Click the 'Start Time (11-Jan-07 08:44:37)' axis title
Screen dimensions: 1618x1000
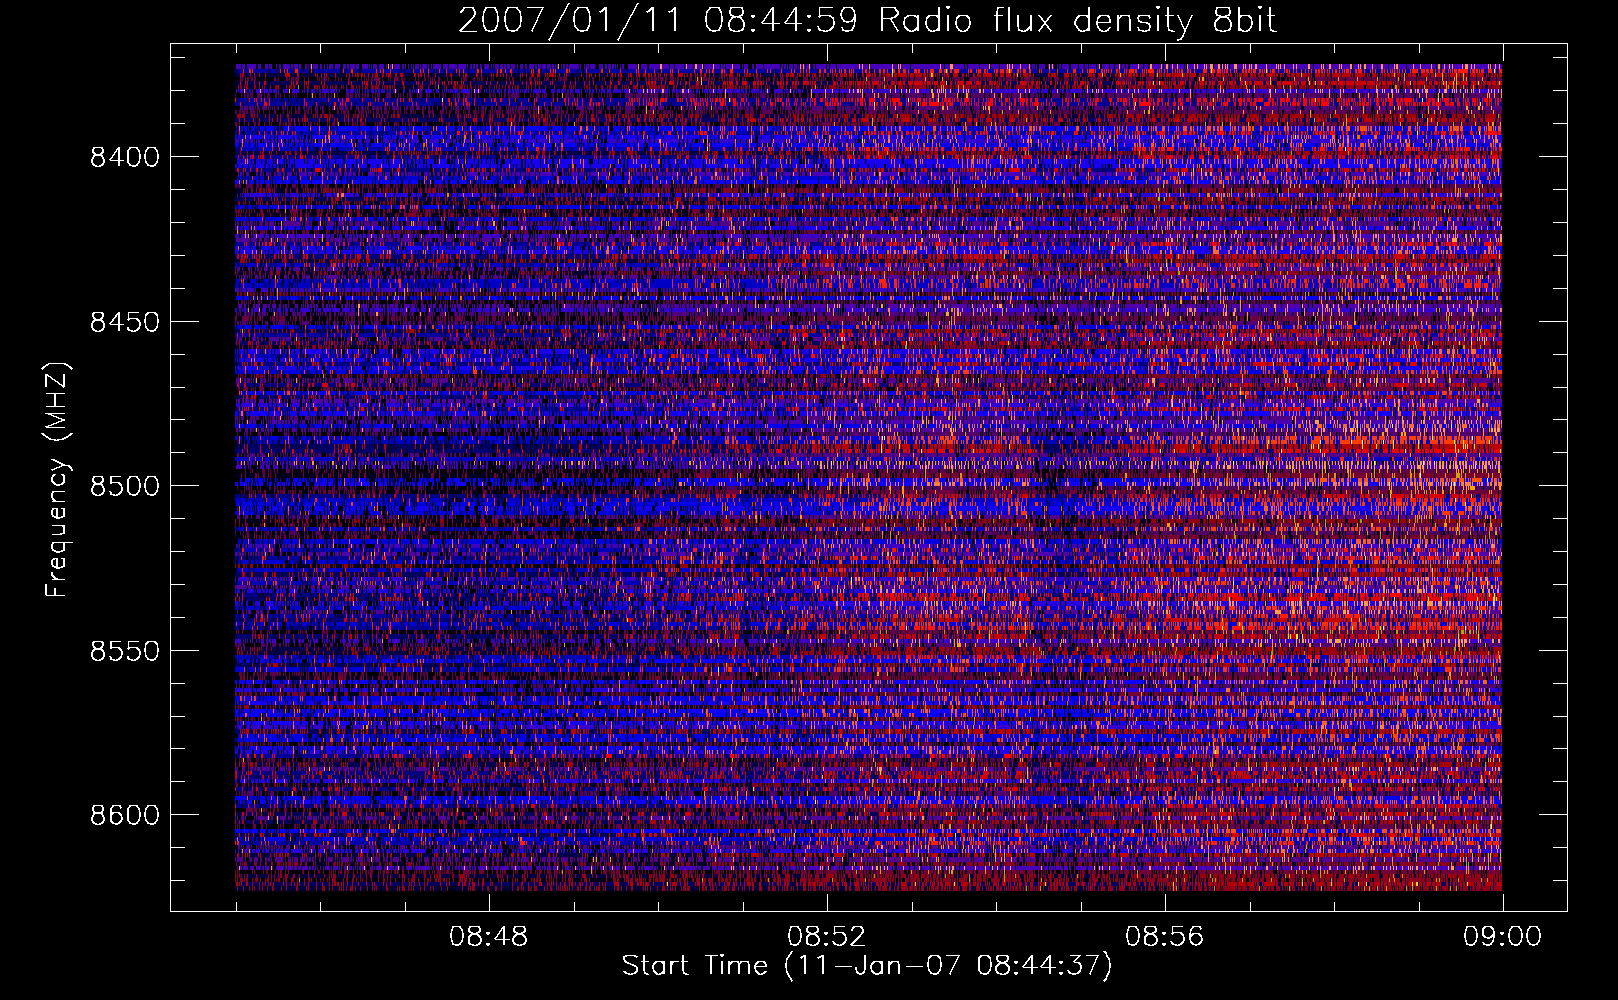867,966
